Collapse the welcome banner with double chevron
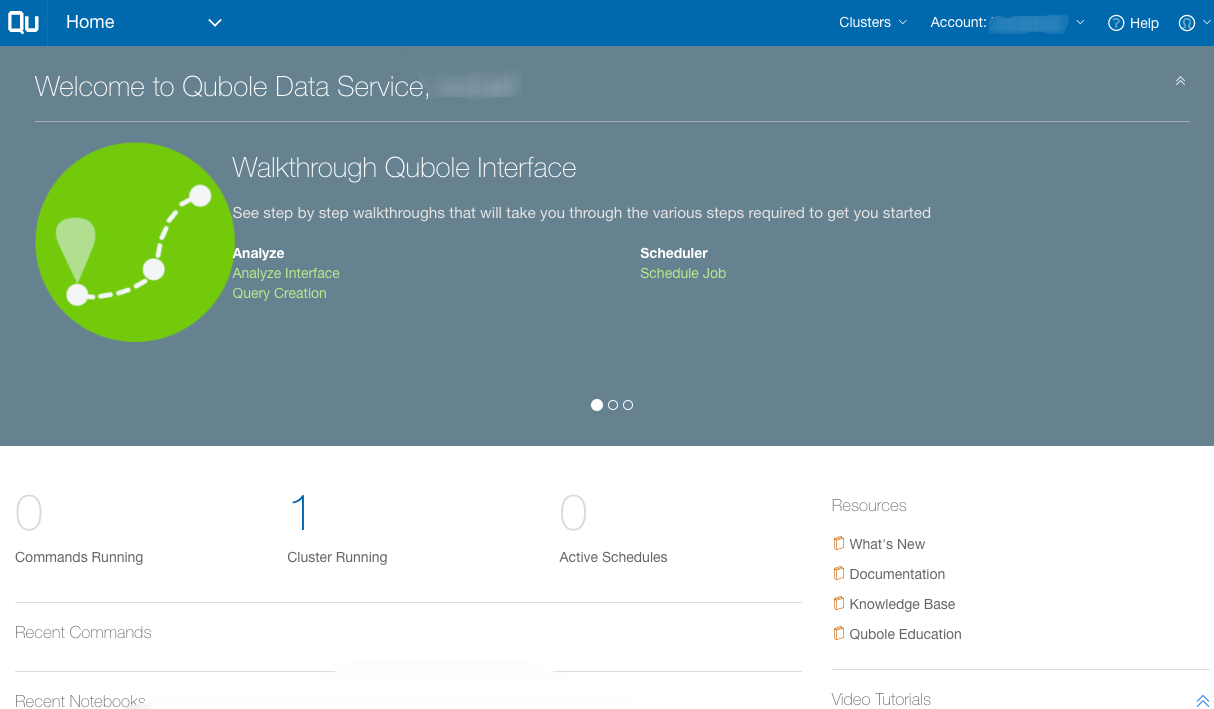The width and height of the screenshot is (1214, 709). tap(1180, 81)
